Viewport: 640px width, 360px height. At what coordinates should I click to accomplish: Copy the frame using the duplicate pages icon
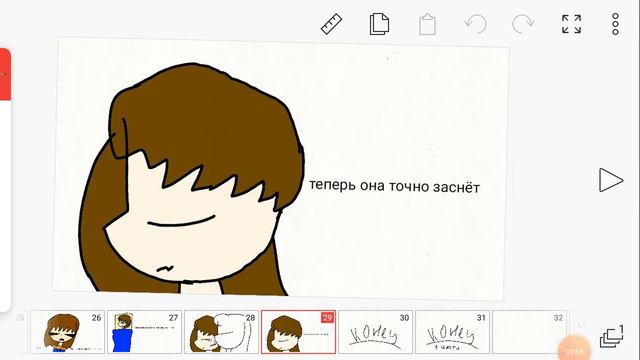coord(379,24)
